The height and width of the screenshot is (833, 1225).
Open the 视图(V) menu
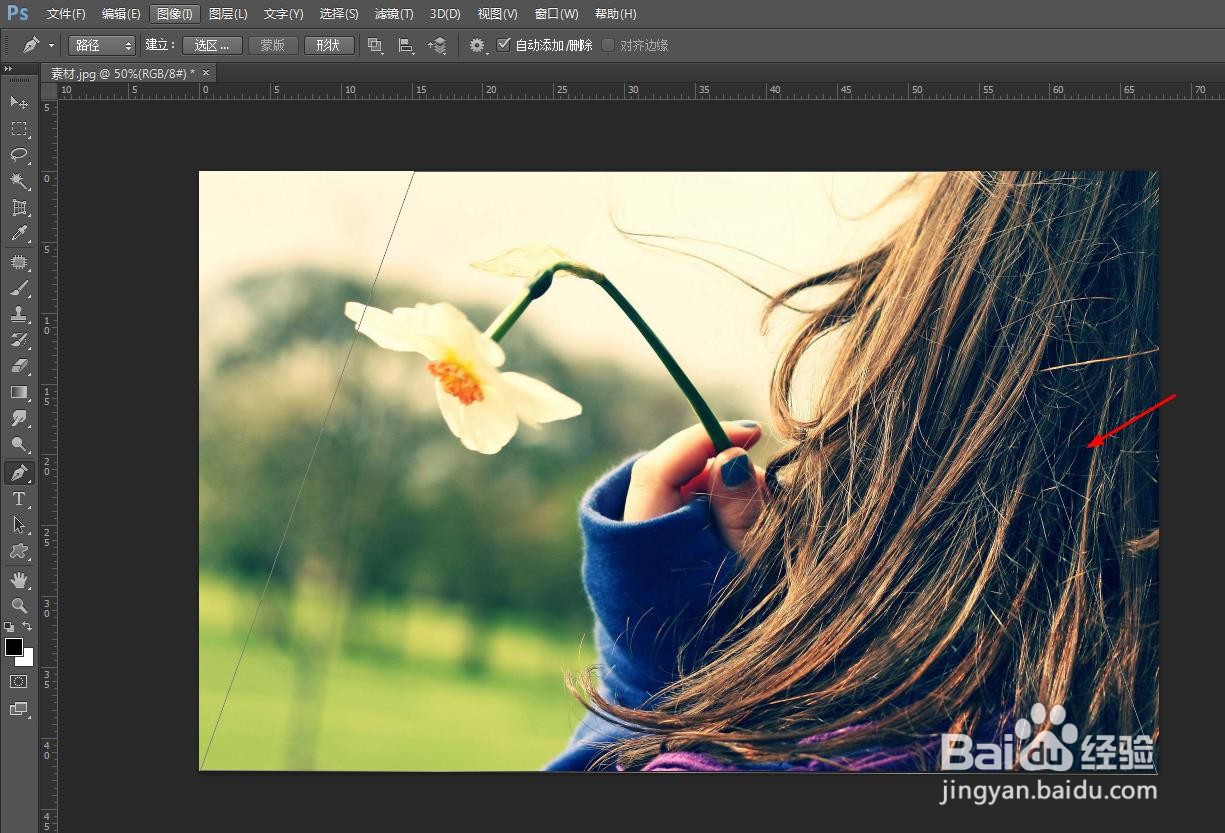[497, 14]
